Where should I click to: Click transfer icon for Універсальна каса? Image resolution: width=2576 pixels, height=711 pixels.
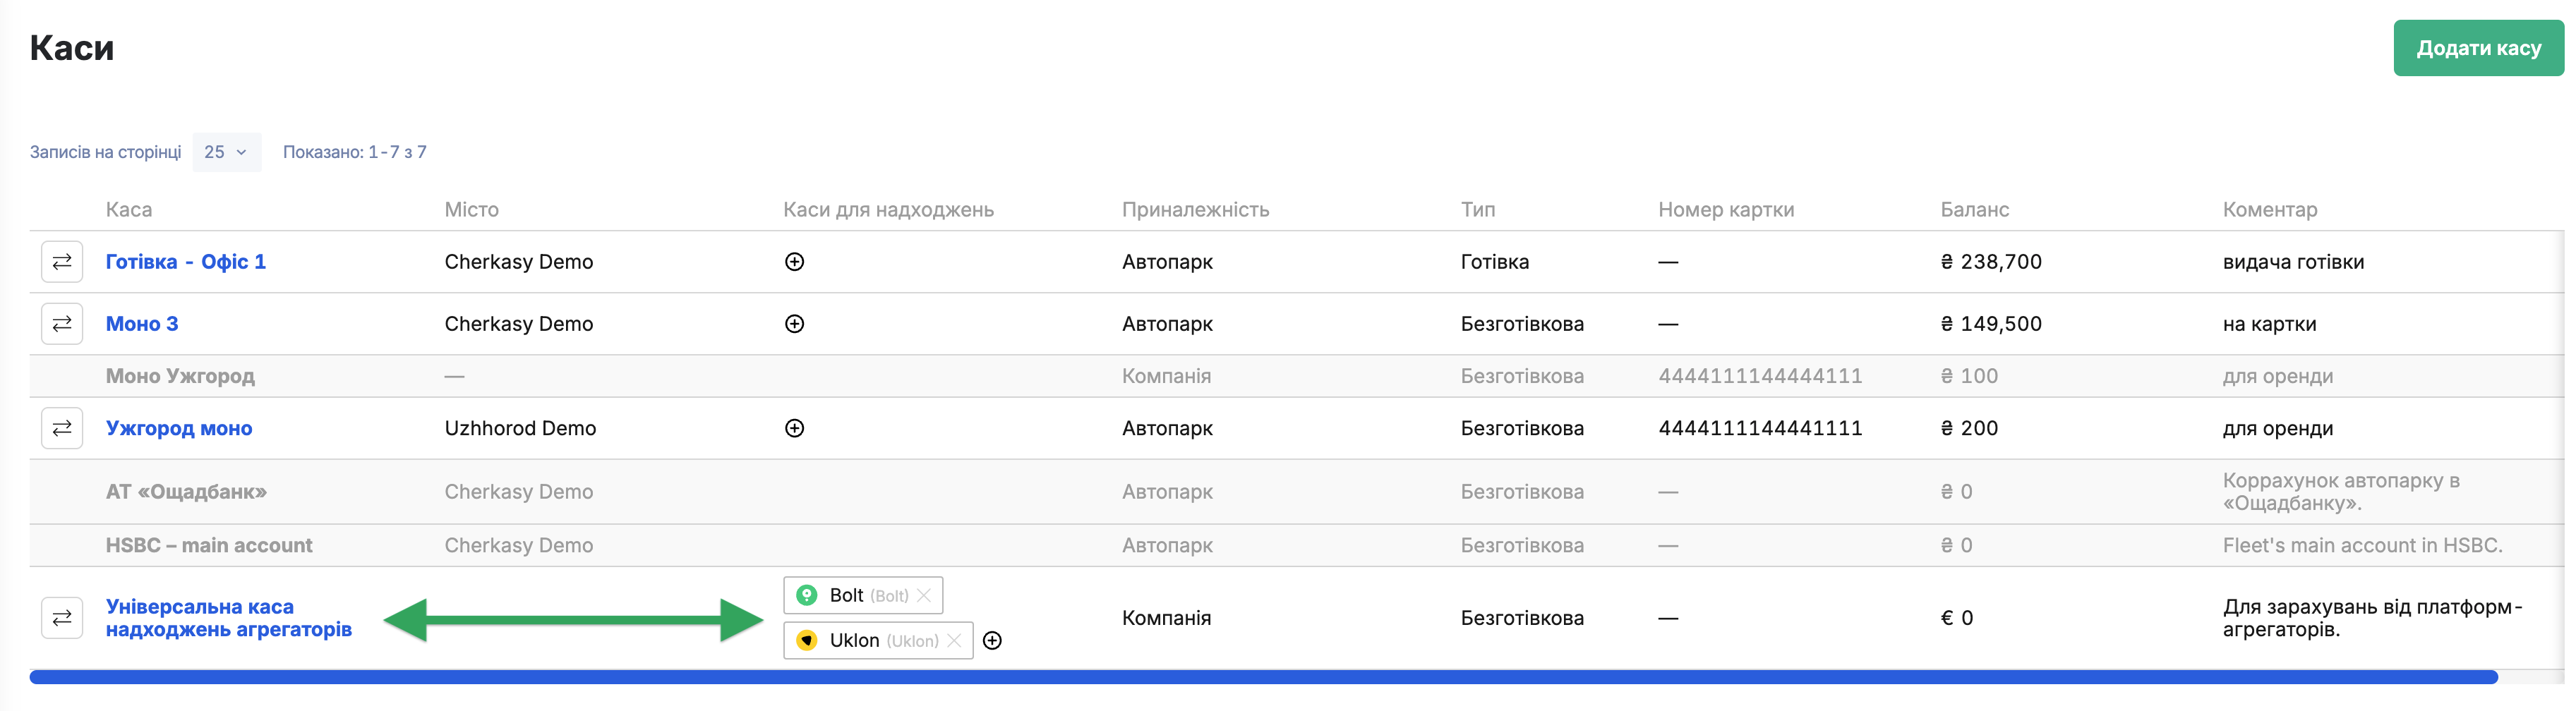(x=62, y=618)
